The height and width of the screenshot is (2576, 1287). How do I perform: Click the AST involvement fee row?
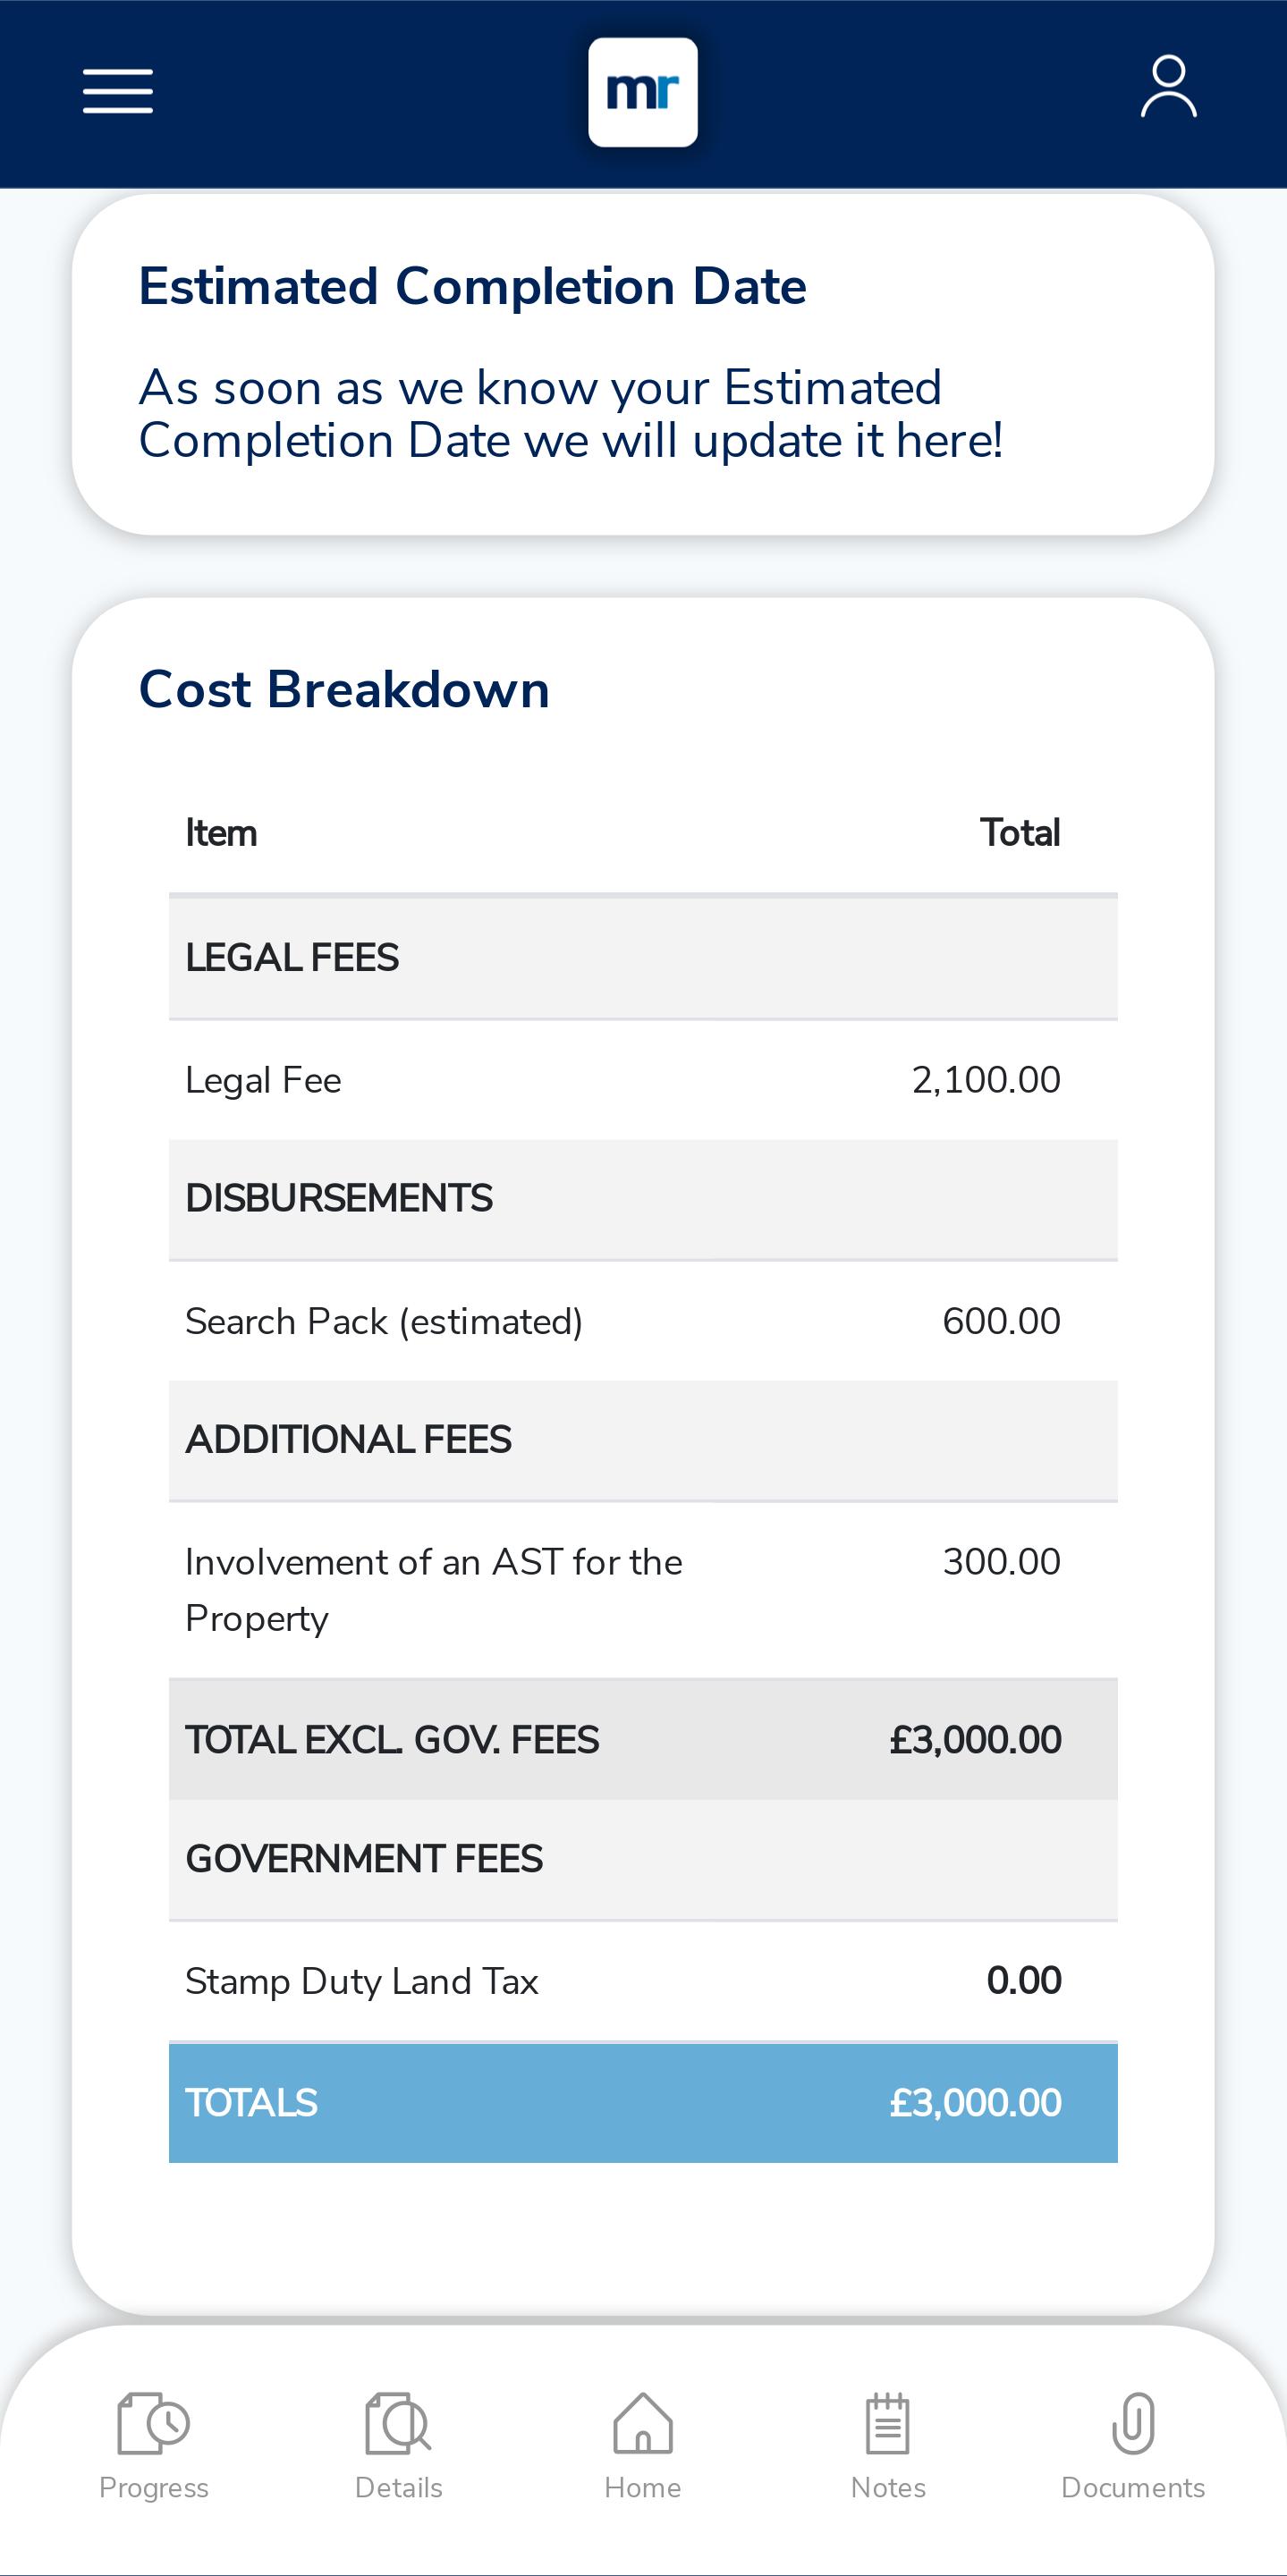click(643, 1590)
